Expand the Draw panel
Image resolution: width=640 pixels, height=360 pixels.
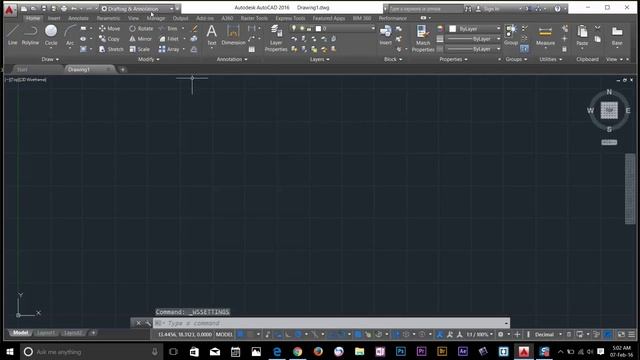click(x=50, y=59)
